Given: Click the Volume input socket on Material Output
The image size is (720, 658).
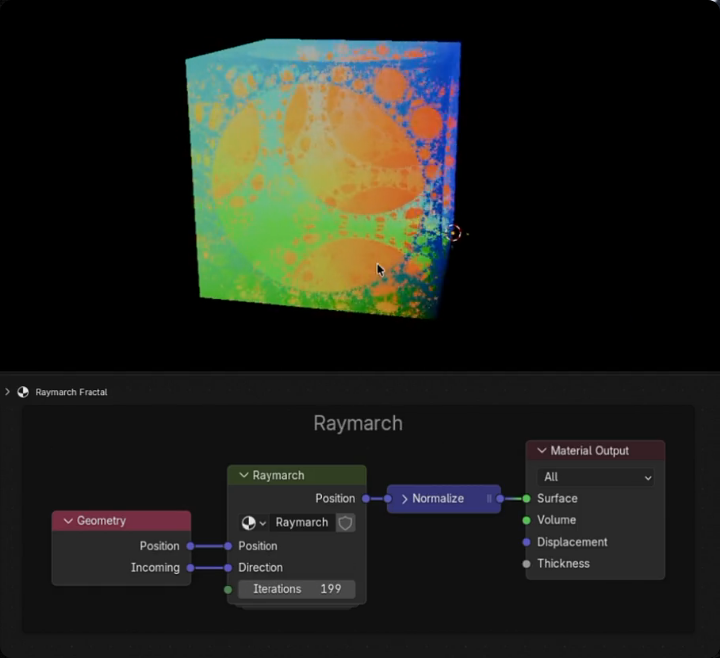Looking at the screenshot, I should click(526, 520).
